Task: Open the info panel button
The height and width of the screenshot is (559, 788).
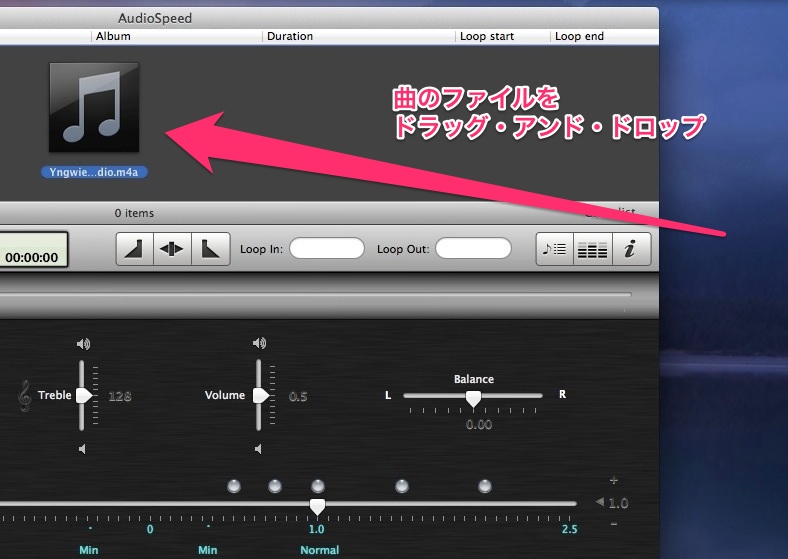Action: coord(631,249)
